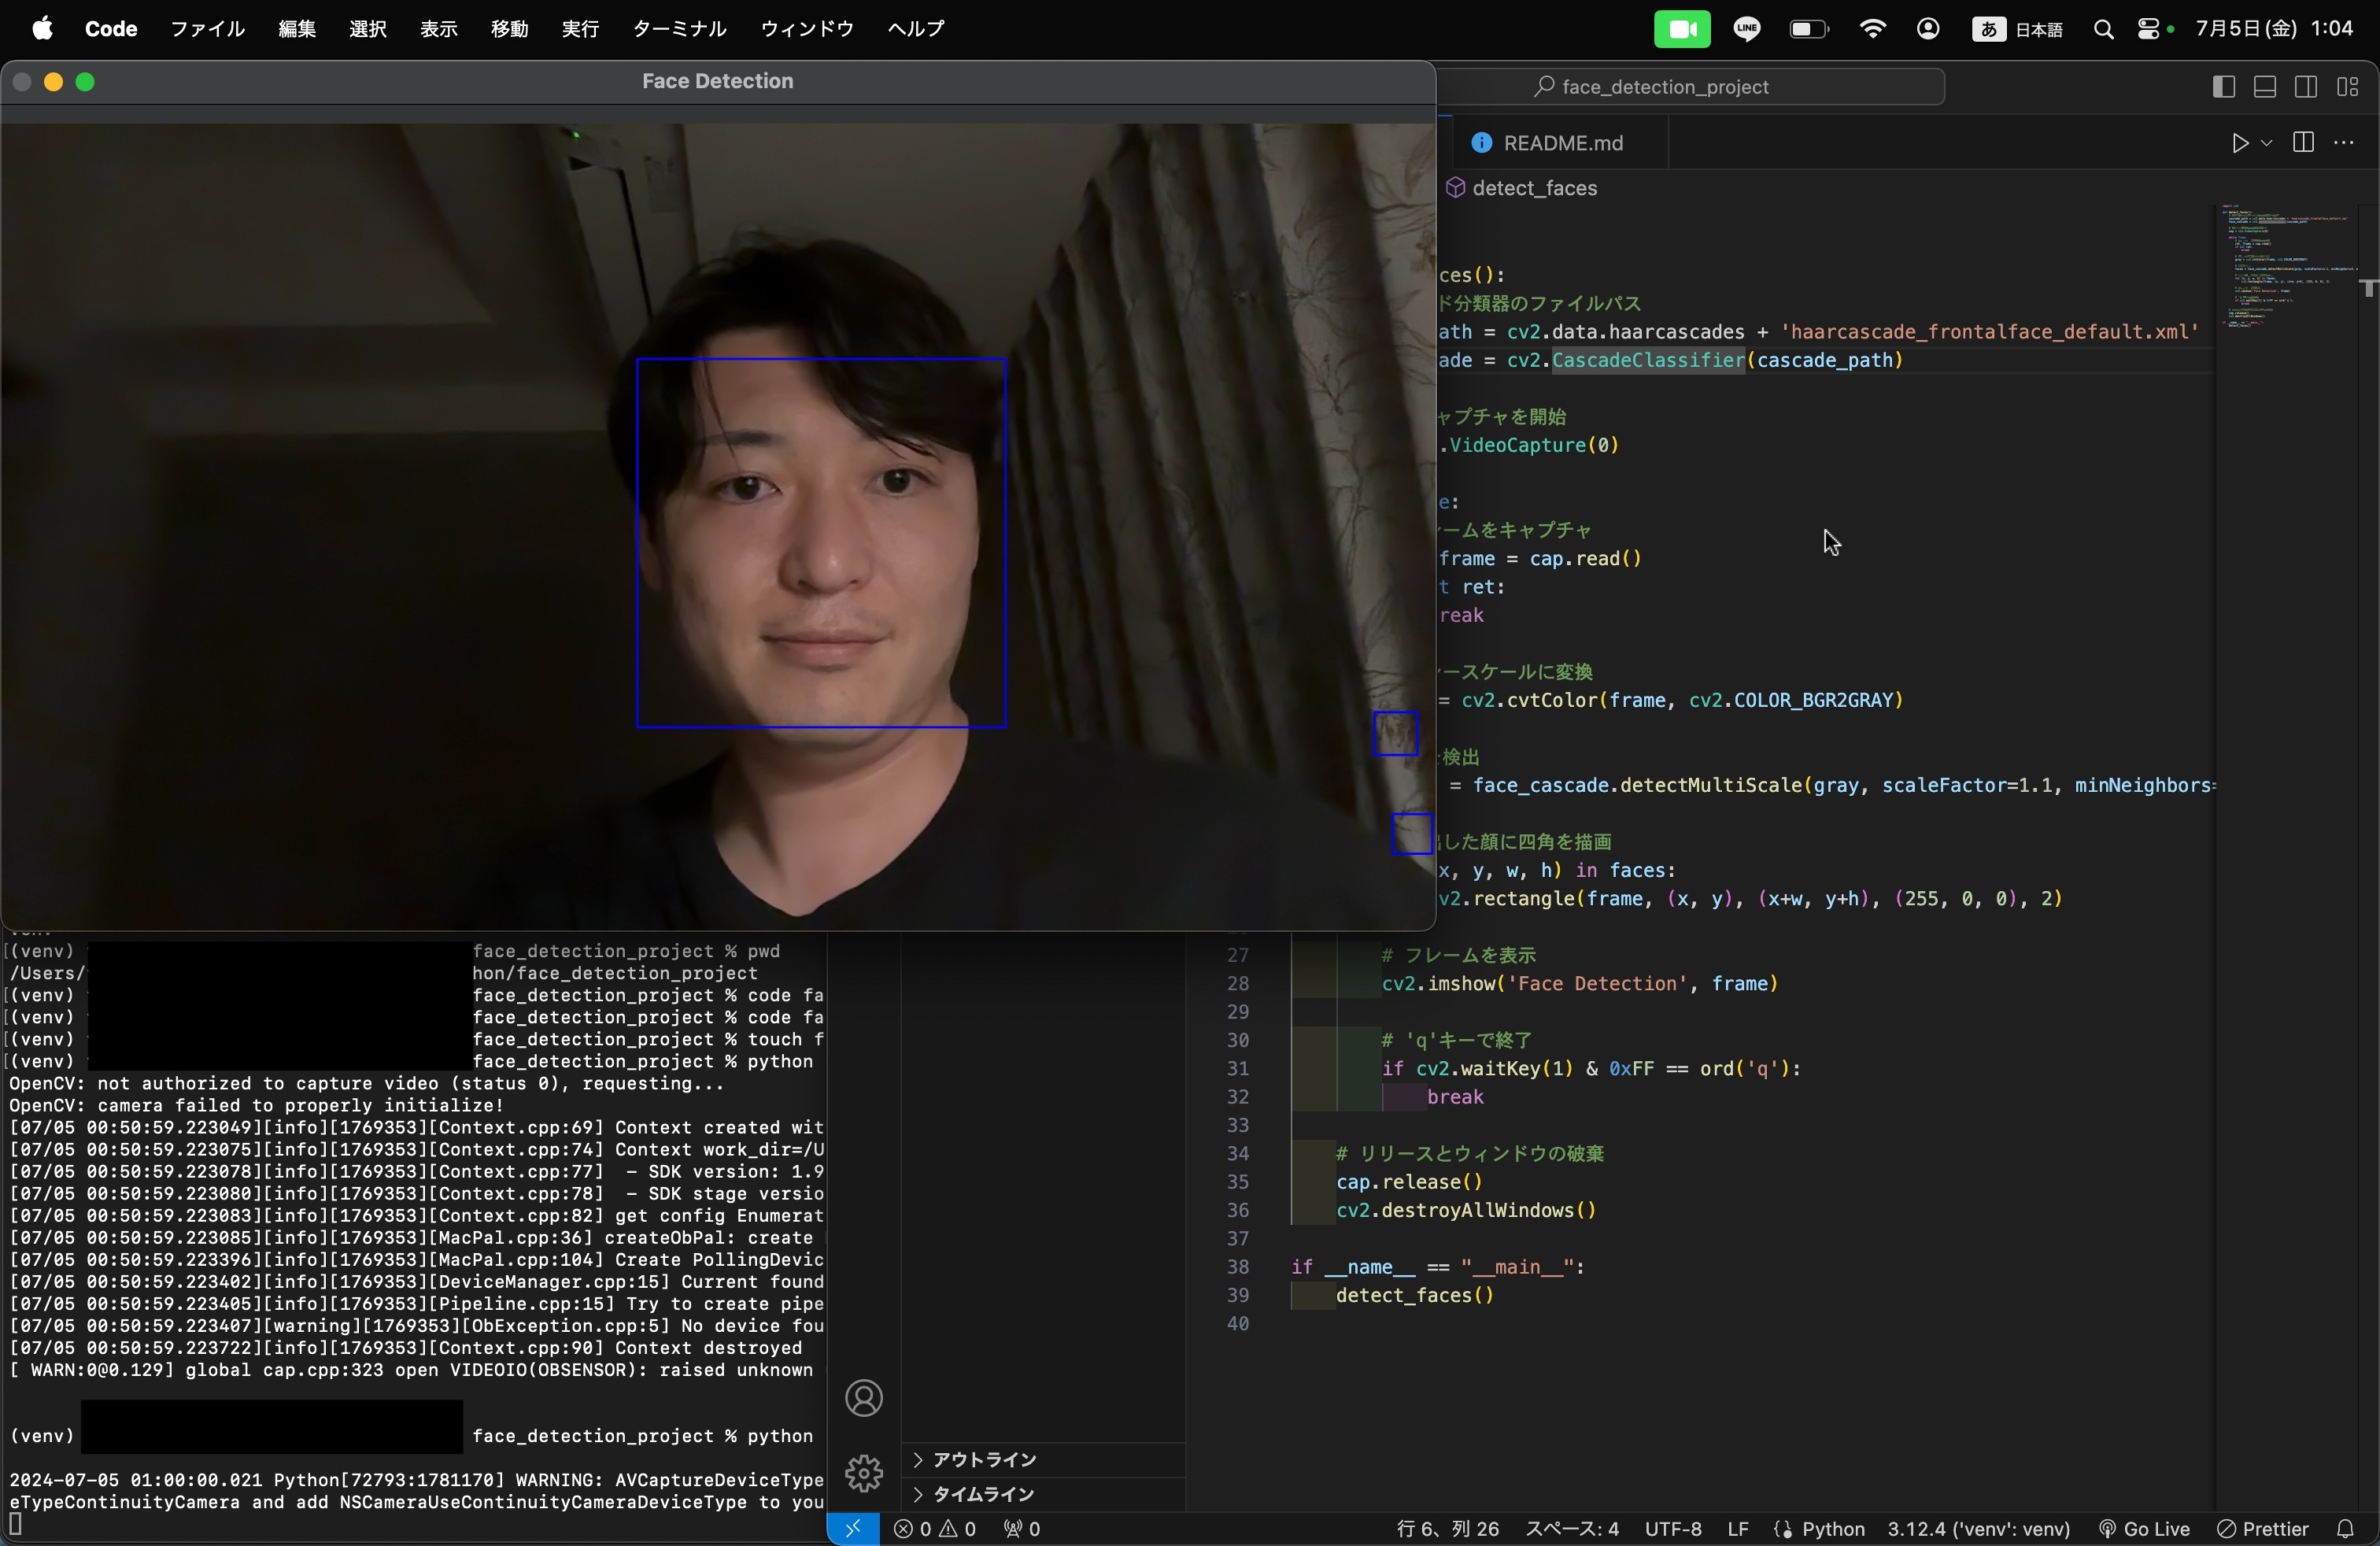Split the editor to the right
This screenshot has width=2380, height=1546.
[2303, 143]
